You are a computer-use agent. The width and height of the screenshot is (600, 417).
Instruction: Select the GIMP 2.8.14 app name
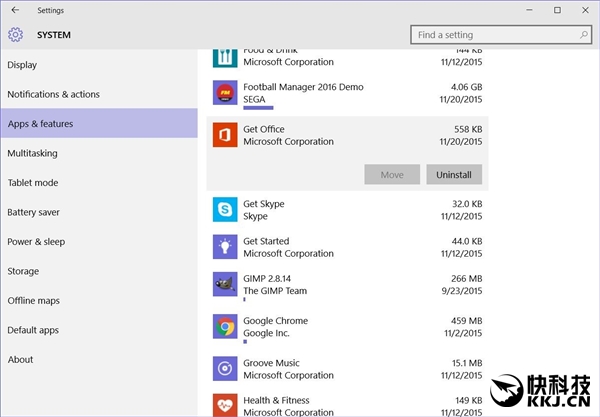(267, 279)
